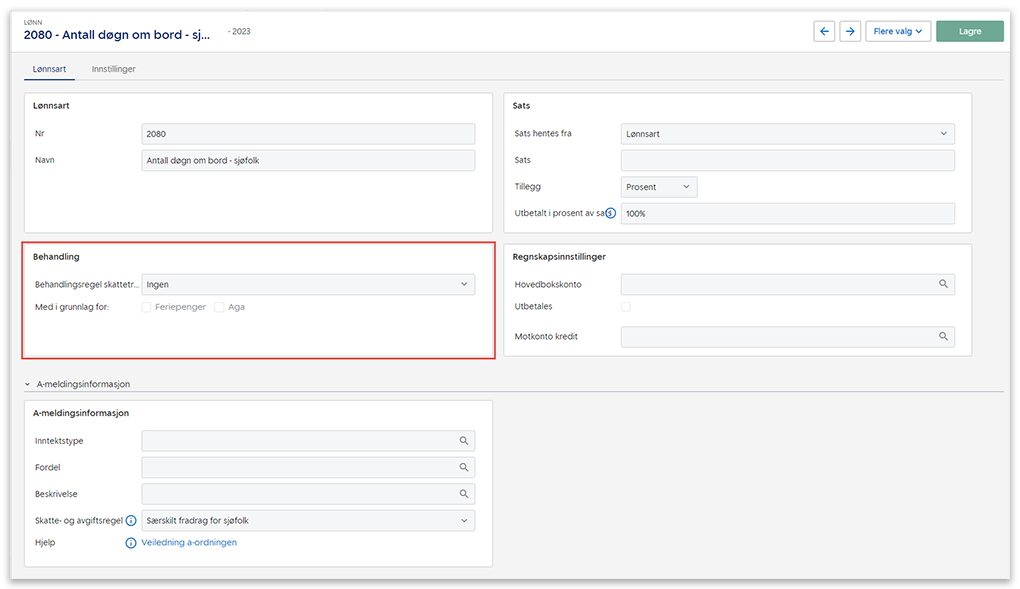Click search icon in Inntektstype field
Screen dimensions: 1020x589
[x=463, y=441]
